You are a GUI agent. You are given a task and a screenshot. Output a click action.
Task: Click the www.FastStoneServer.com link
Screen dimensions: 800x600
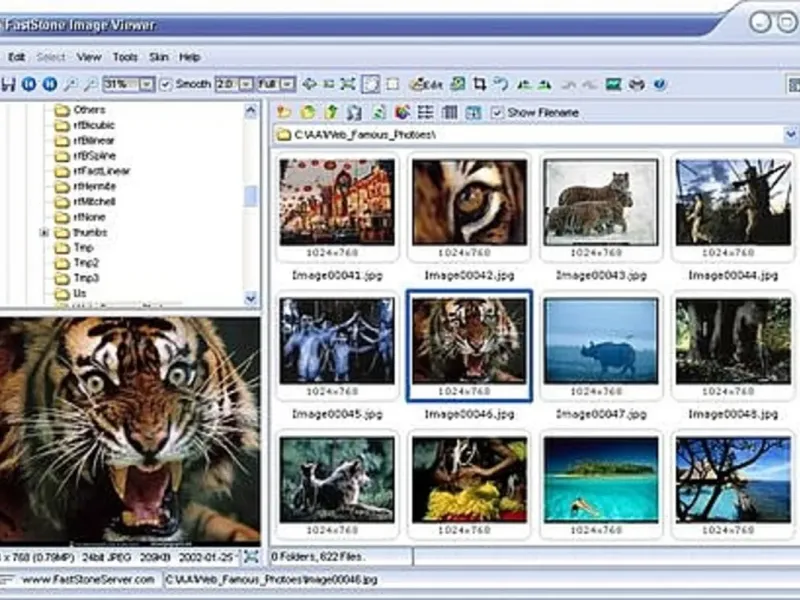pos(88,580)
